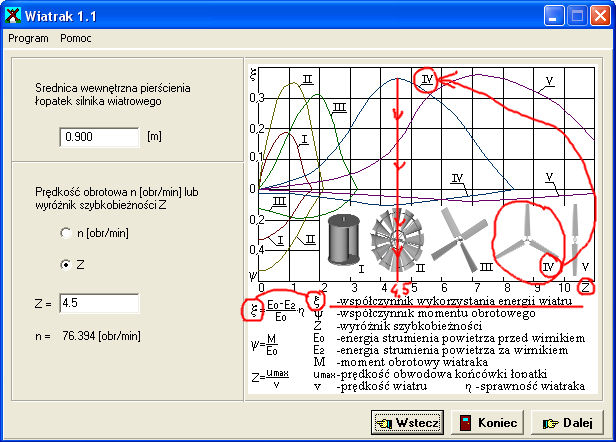Open the Pomoc menu

click(76, 37)
